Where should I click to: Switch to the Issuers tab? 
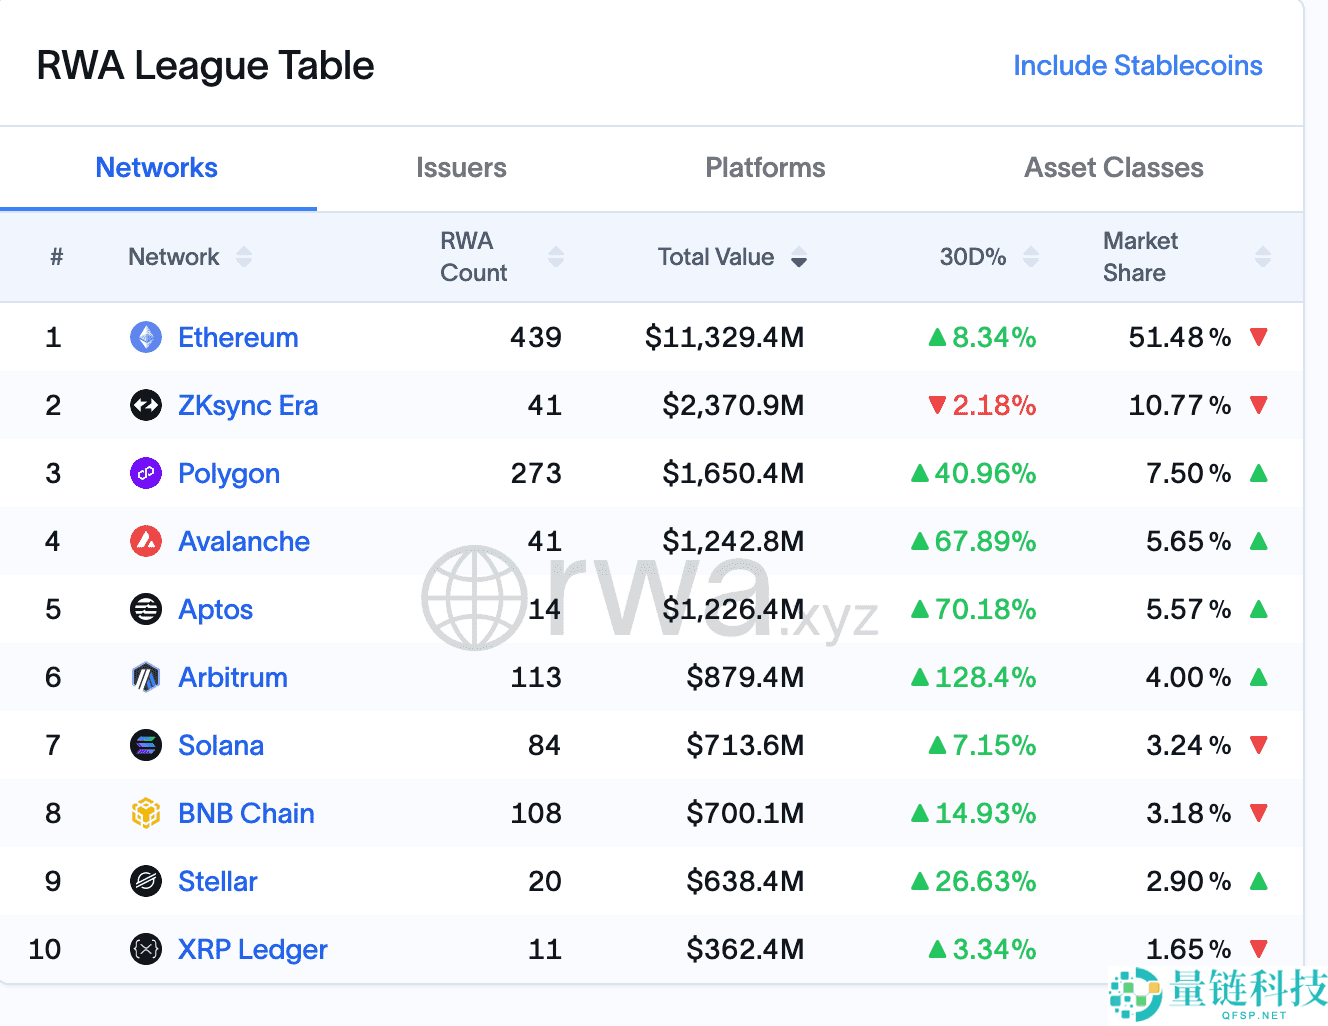[461, 168]
